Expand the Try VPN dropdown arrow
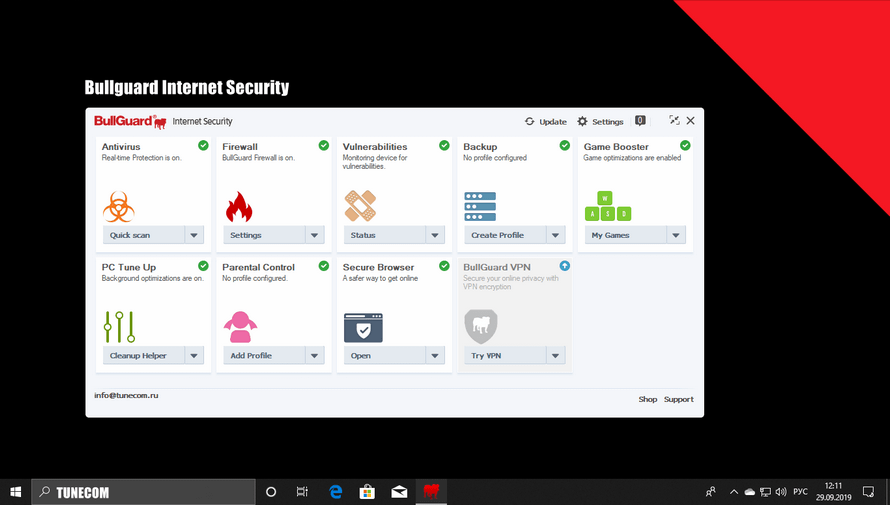Image resolution: width=890 pixels, height=505 pixels. (556, 355)
